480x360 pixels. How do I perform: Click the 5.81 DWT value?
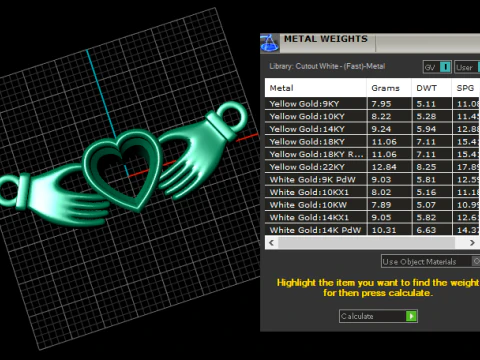(426, 180)
